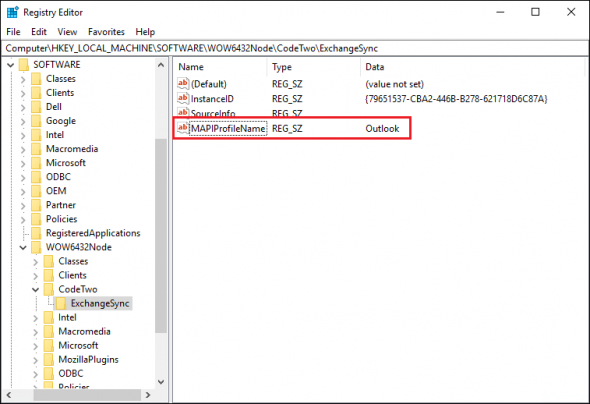Select the MozillaPlugins key
The width and height of the screenshot is (590, 404).
point(88,360)
